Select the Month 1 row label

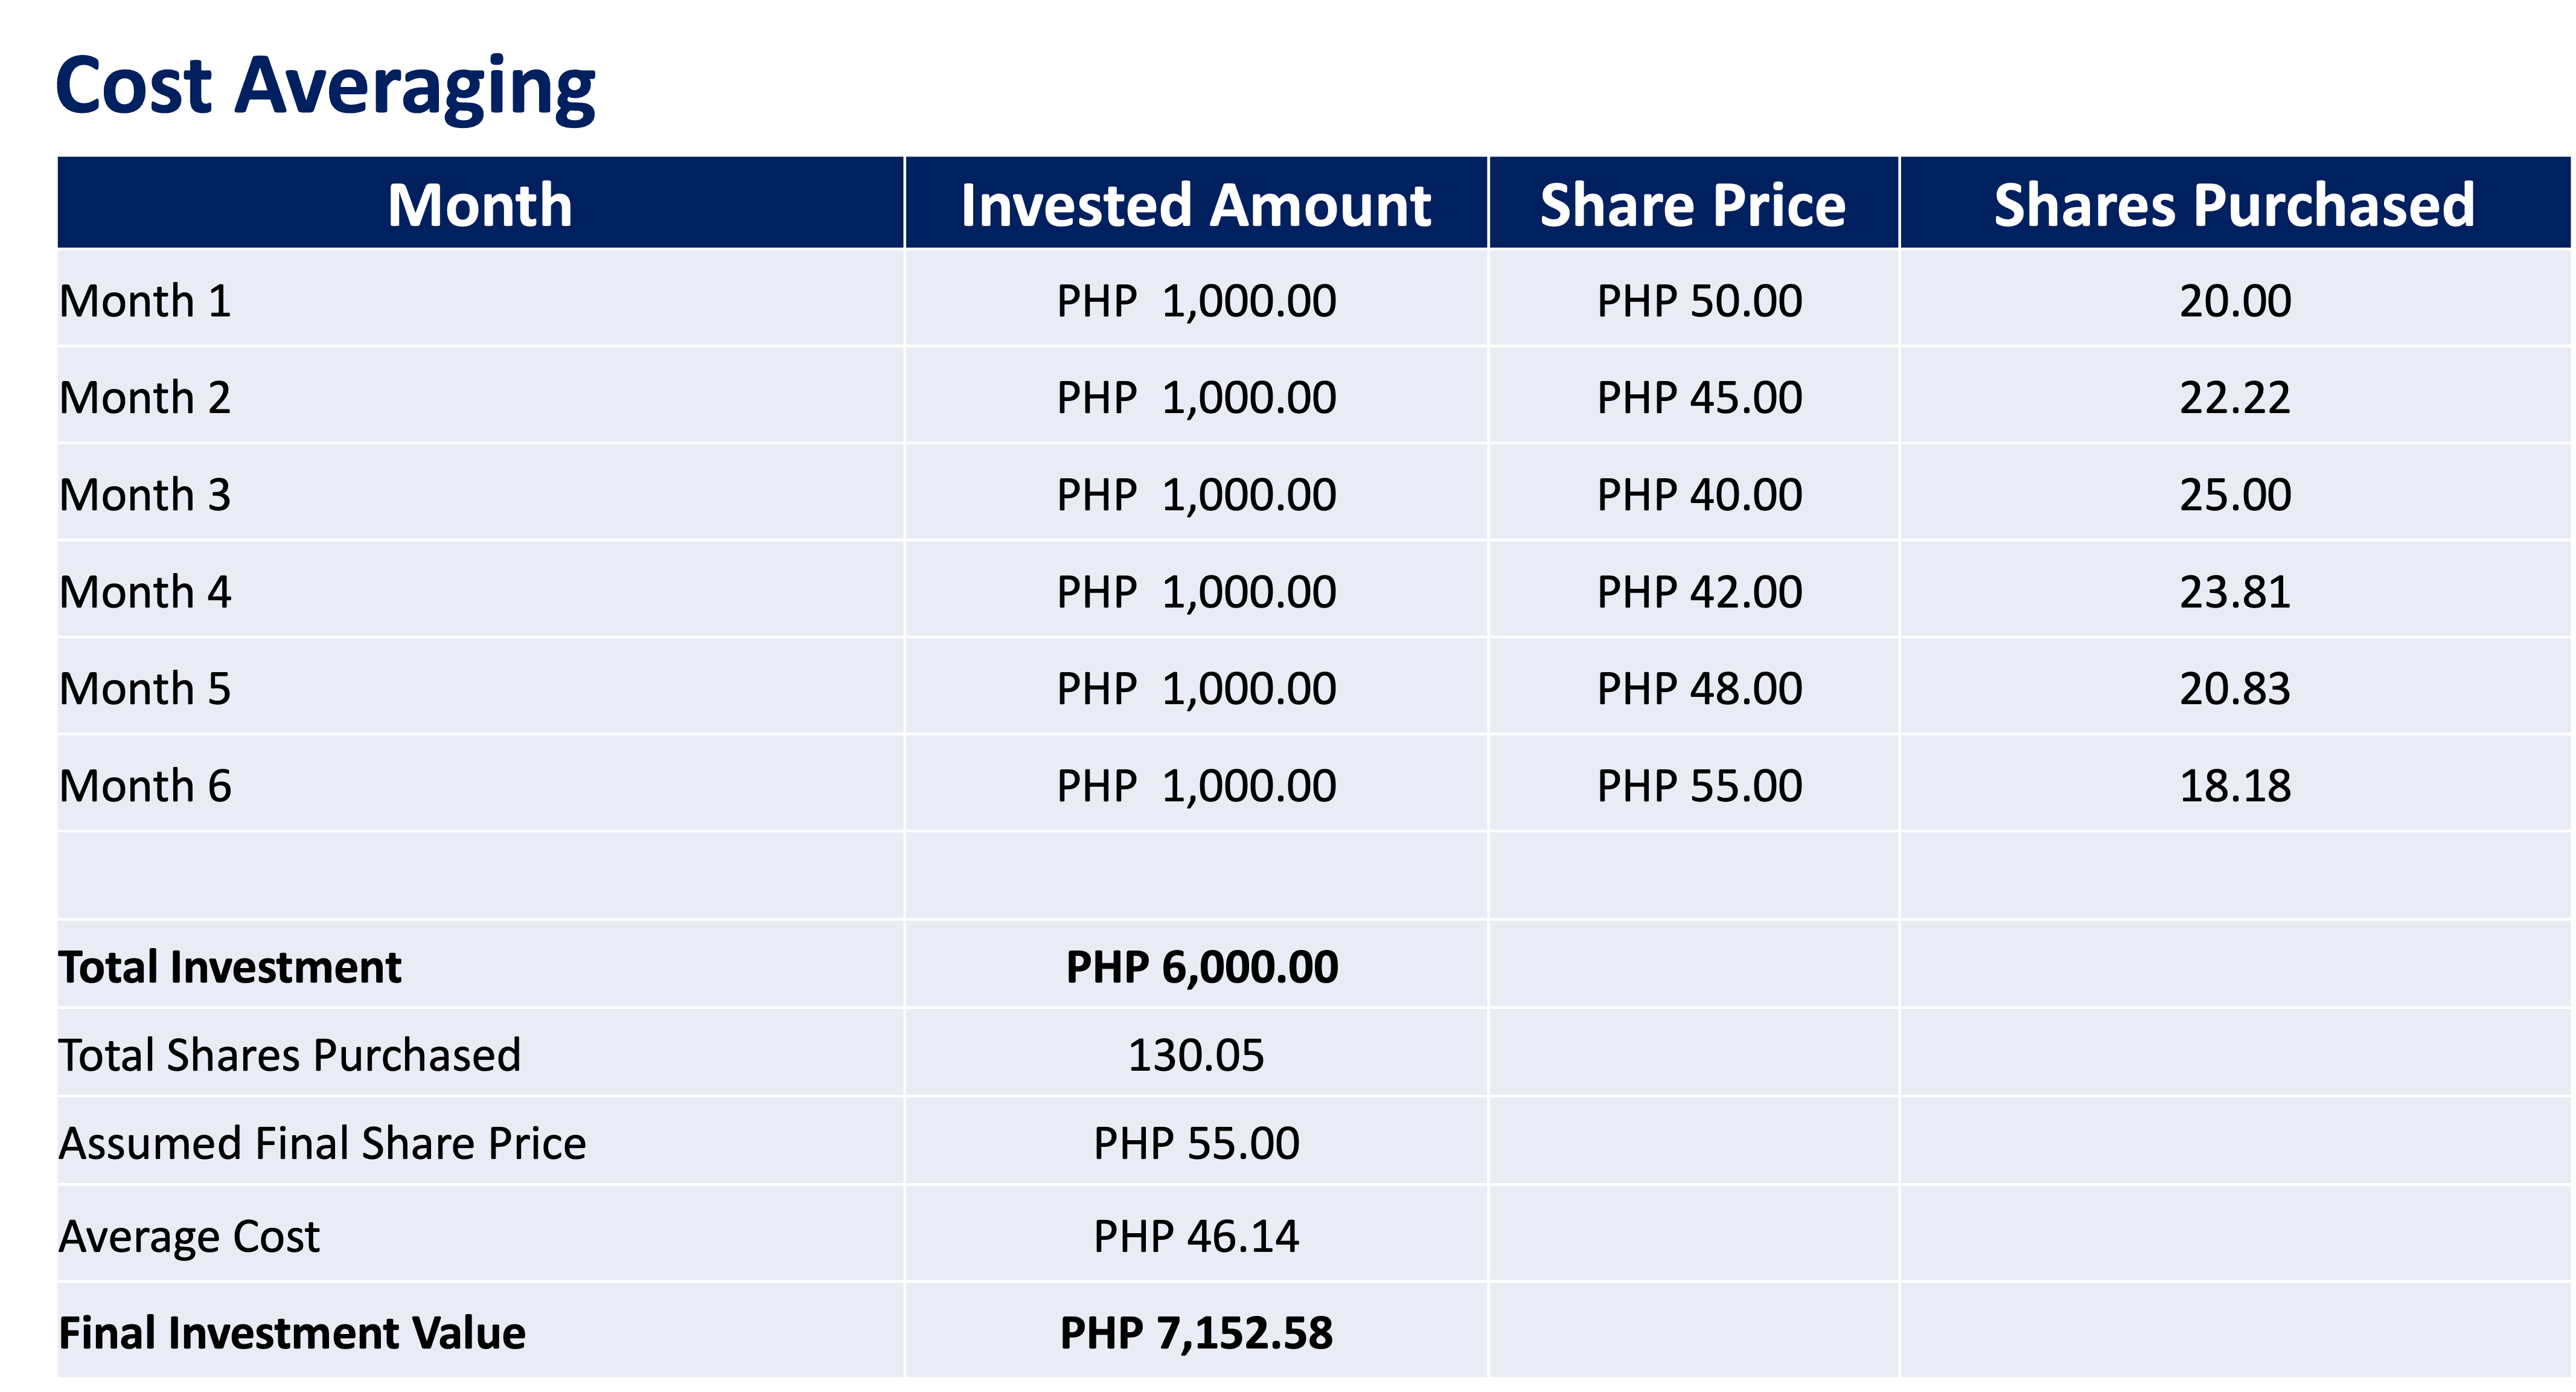146,301
